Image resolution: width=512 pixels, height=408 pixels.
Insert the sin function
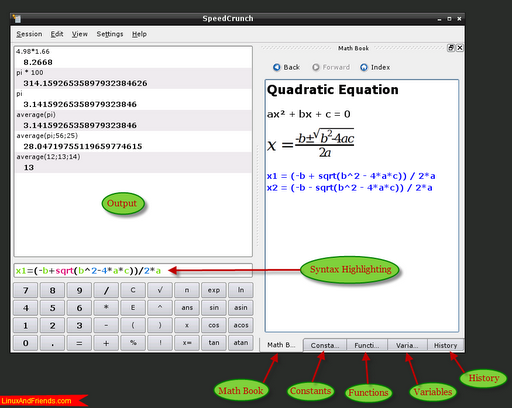pos(214,308)
